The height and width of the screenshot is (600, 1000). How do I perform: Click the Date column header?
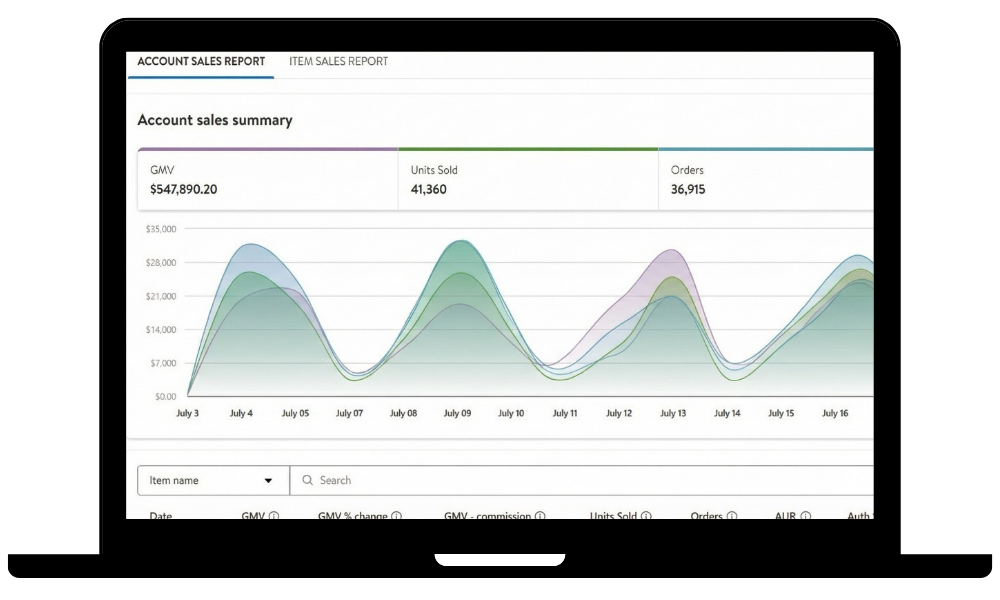[x=160, y=516]
